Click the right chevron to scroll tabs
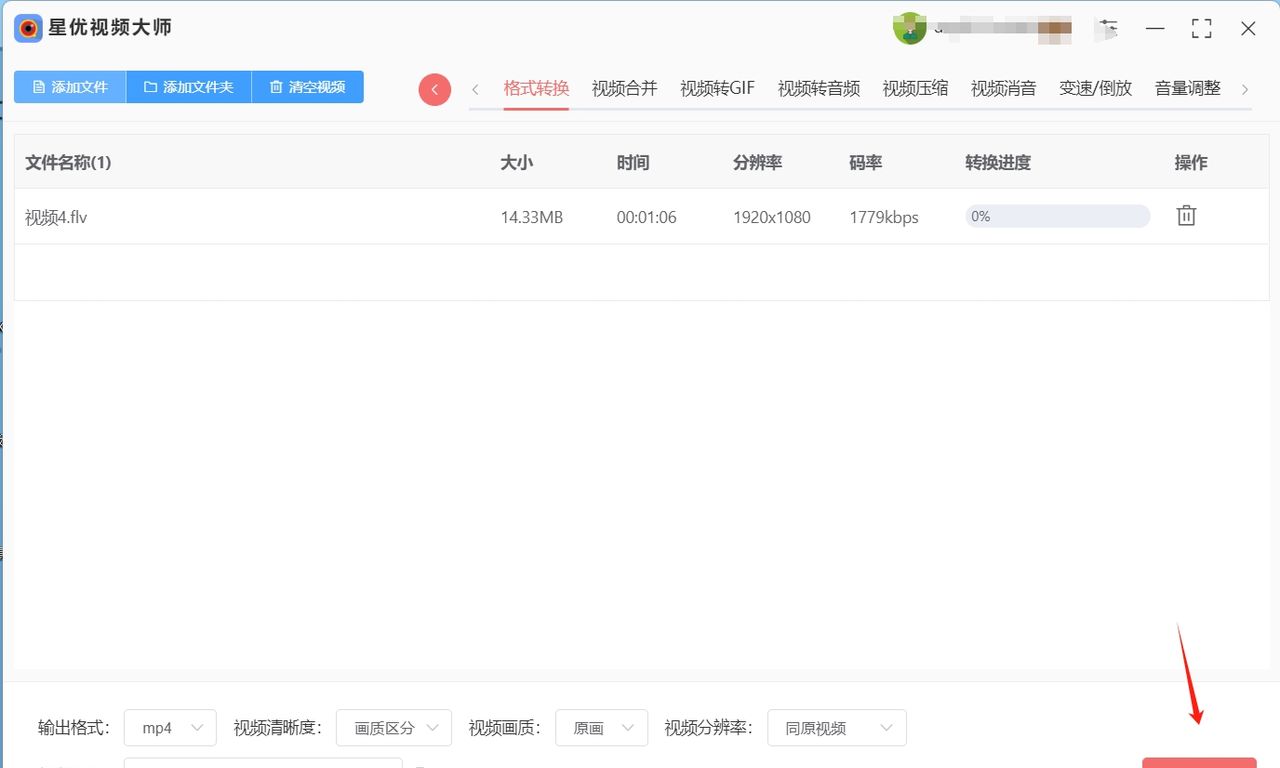Screen dimensions: 1280x768 pyautogui.click(x=1245, y=88)
